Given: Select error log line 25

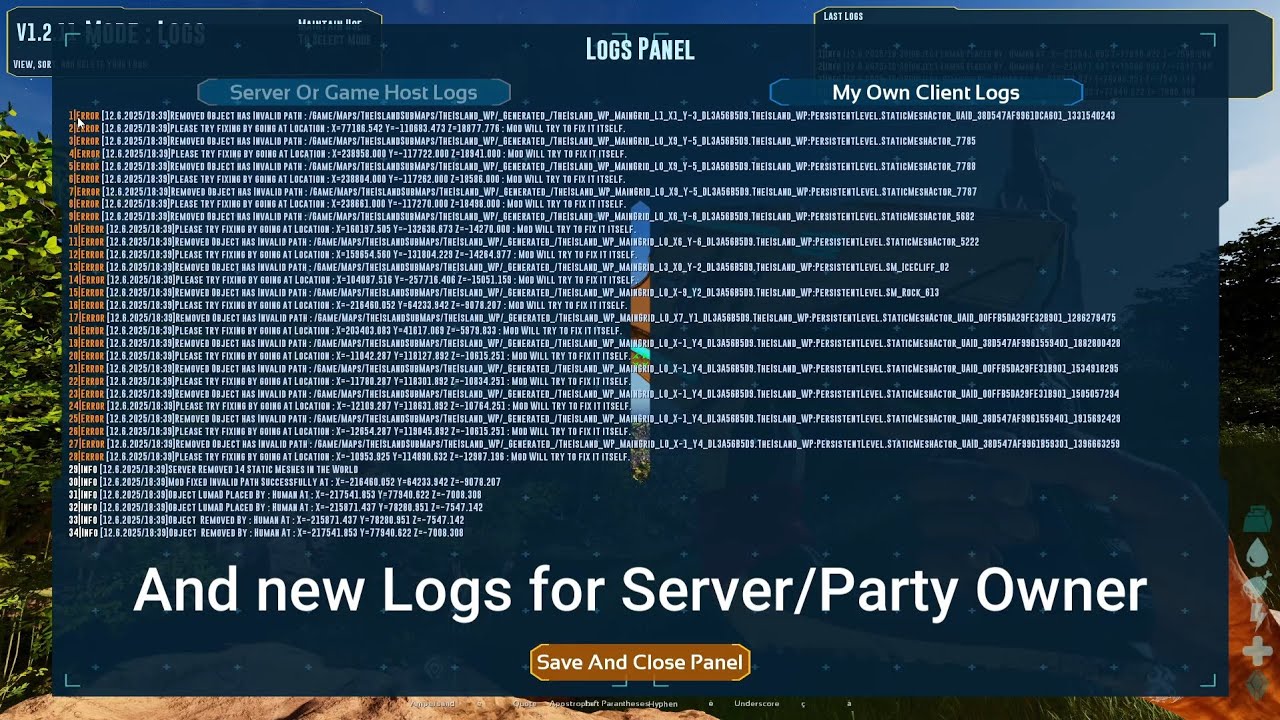Looking at the screenshot, I should (x=594, y=419).
